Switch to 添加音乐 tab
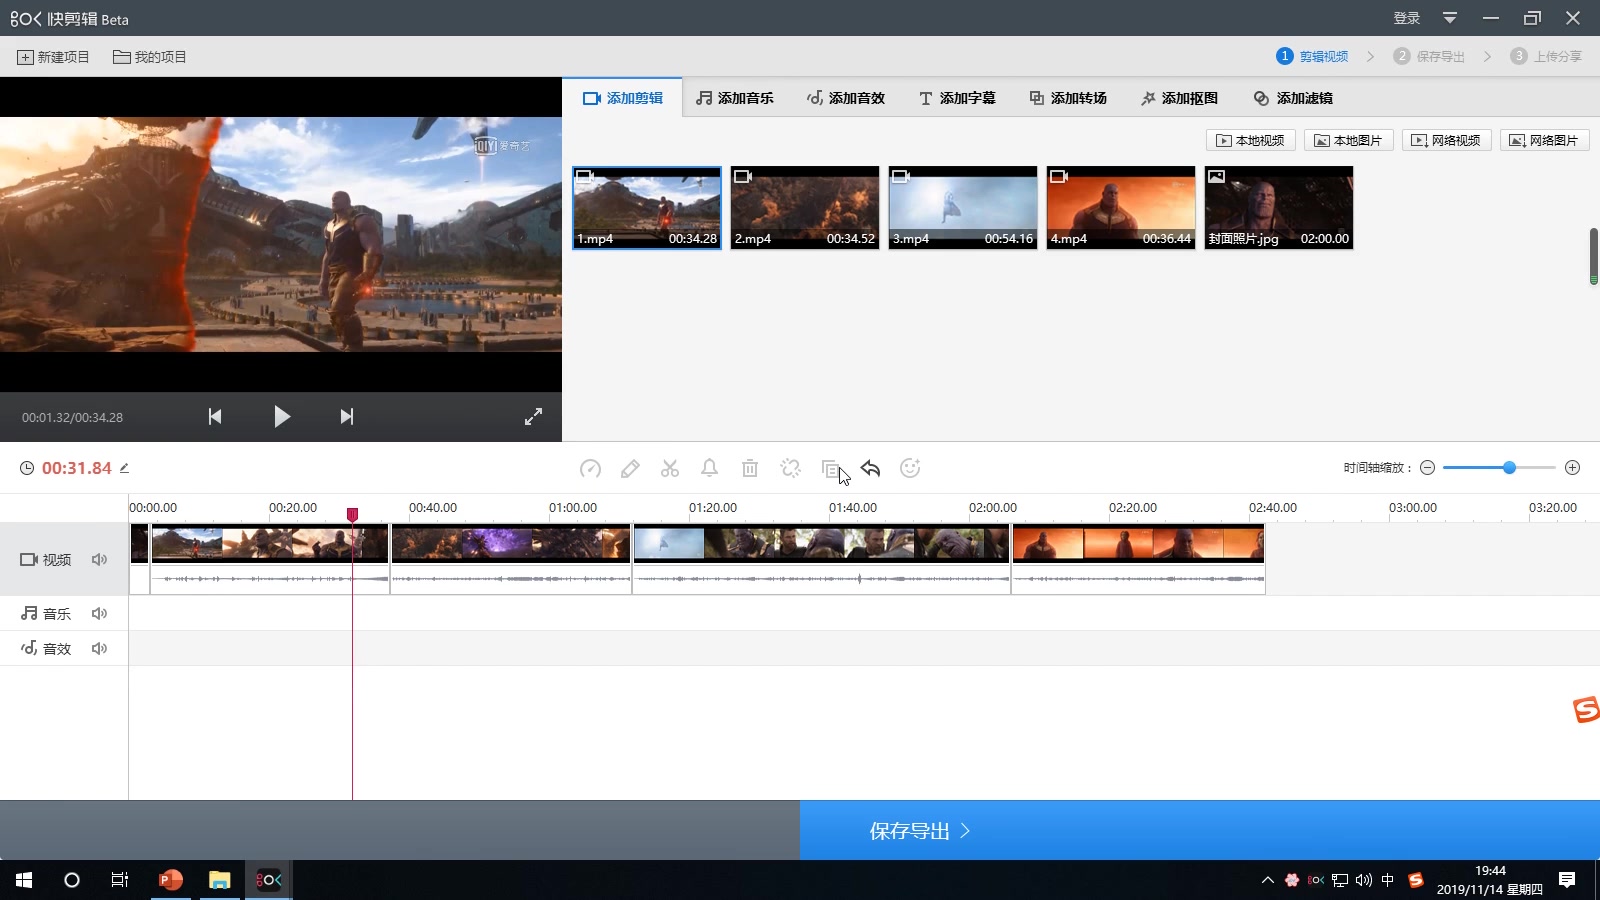1600x900 pixels. pos(735,98)
